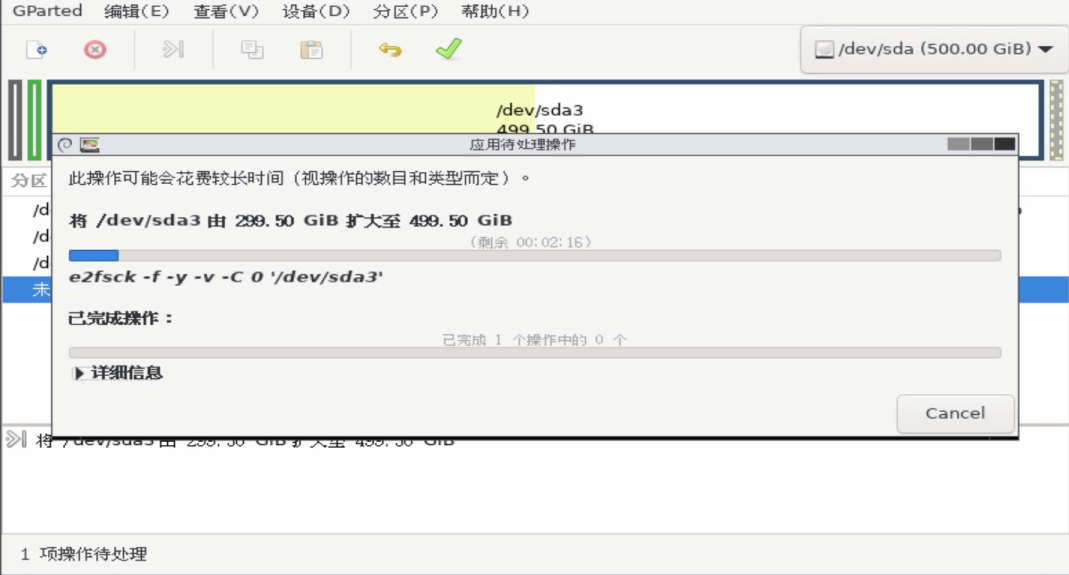The height and width of the screenshot is (575, 1069).
Task: Click the Paste partition toolbar icon
Action: pyautogui.click(x=312, y=50)
